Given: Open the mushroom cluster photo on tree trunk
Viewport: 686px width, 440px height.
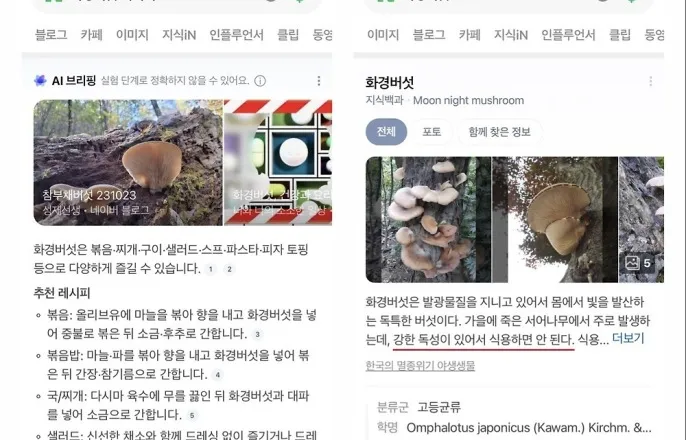Looking at the screenshot, I should [428, 220].
